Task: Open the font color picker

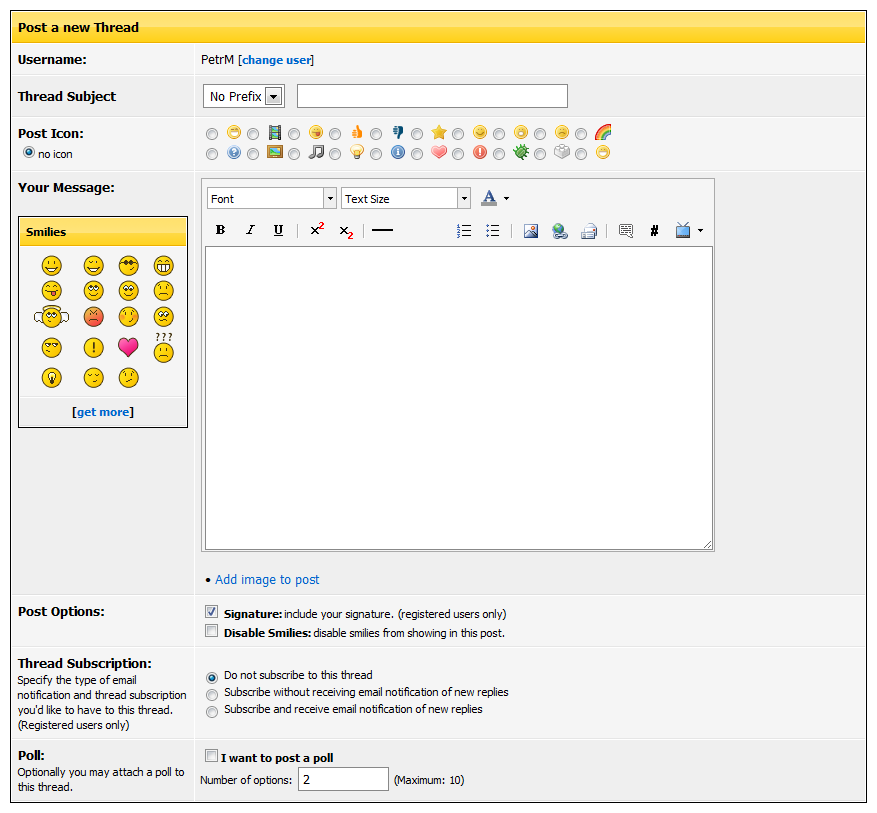Action: click(494, 199)
